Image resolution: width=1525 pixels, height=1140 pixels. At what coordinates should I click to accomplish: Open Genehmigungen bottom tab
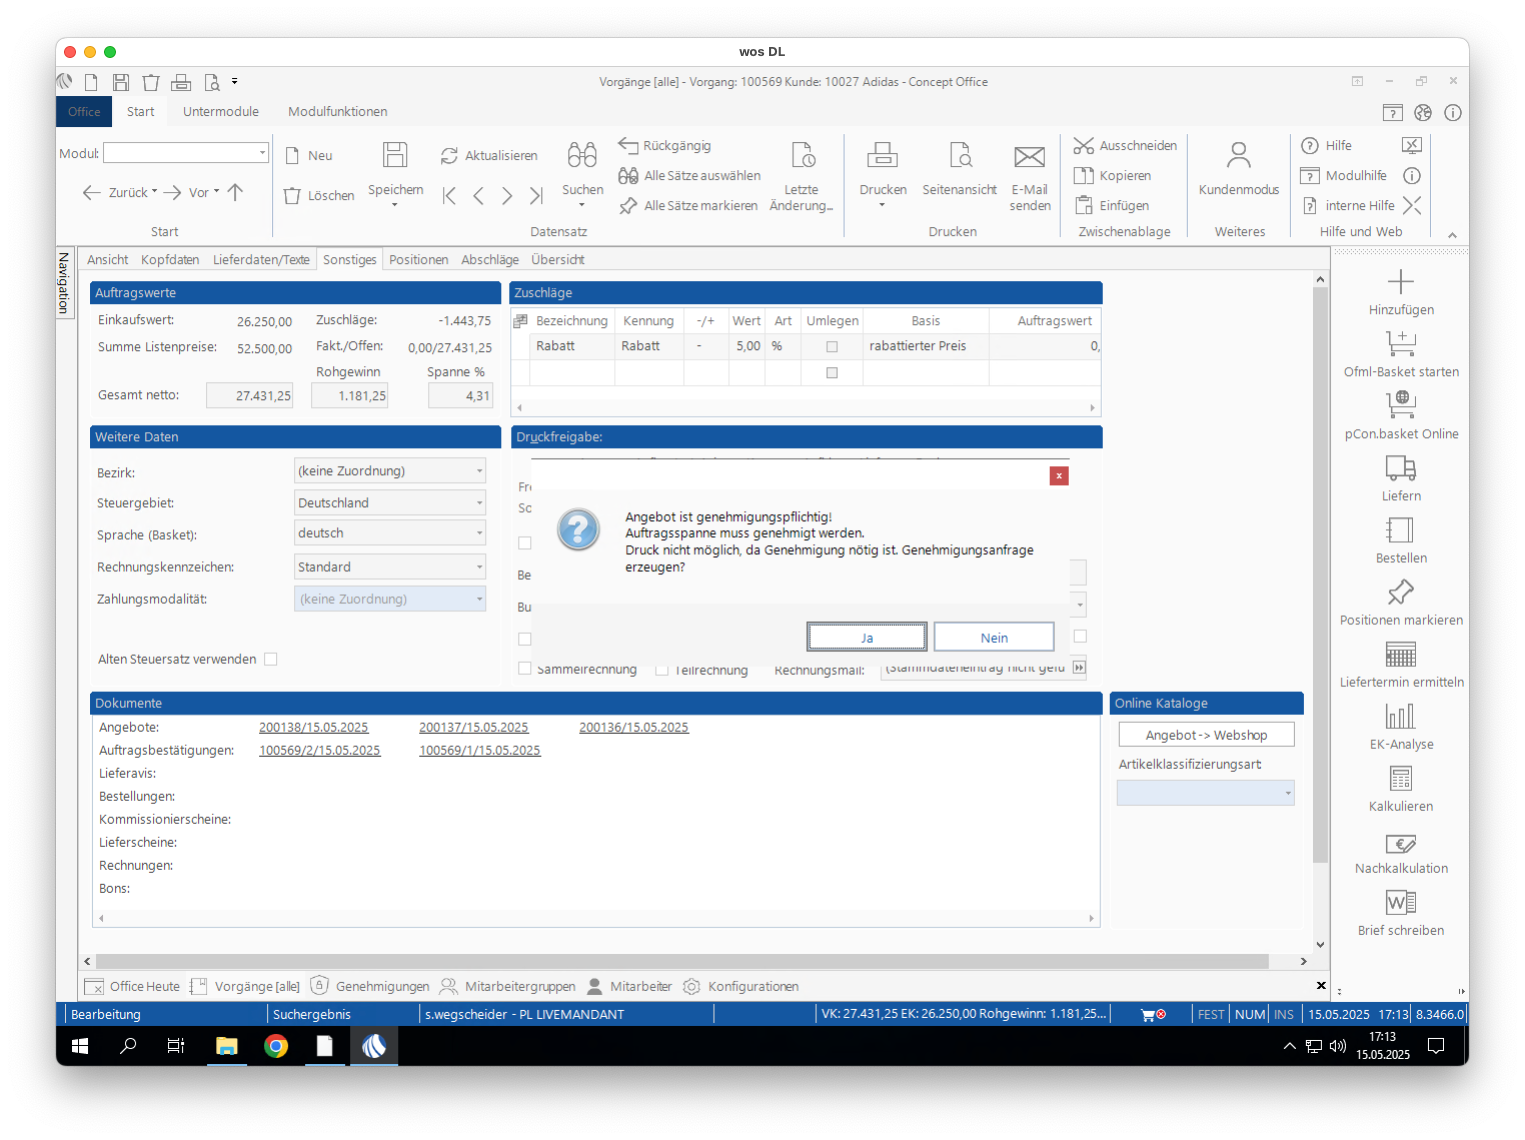click(x=370, y=986)
